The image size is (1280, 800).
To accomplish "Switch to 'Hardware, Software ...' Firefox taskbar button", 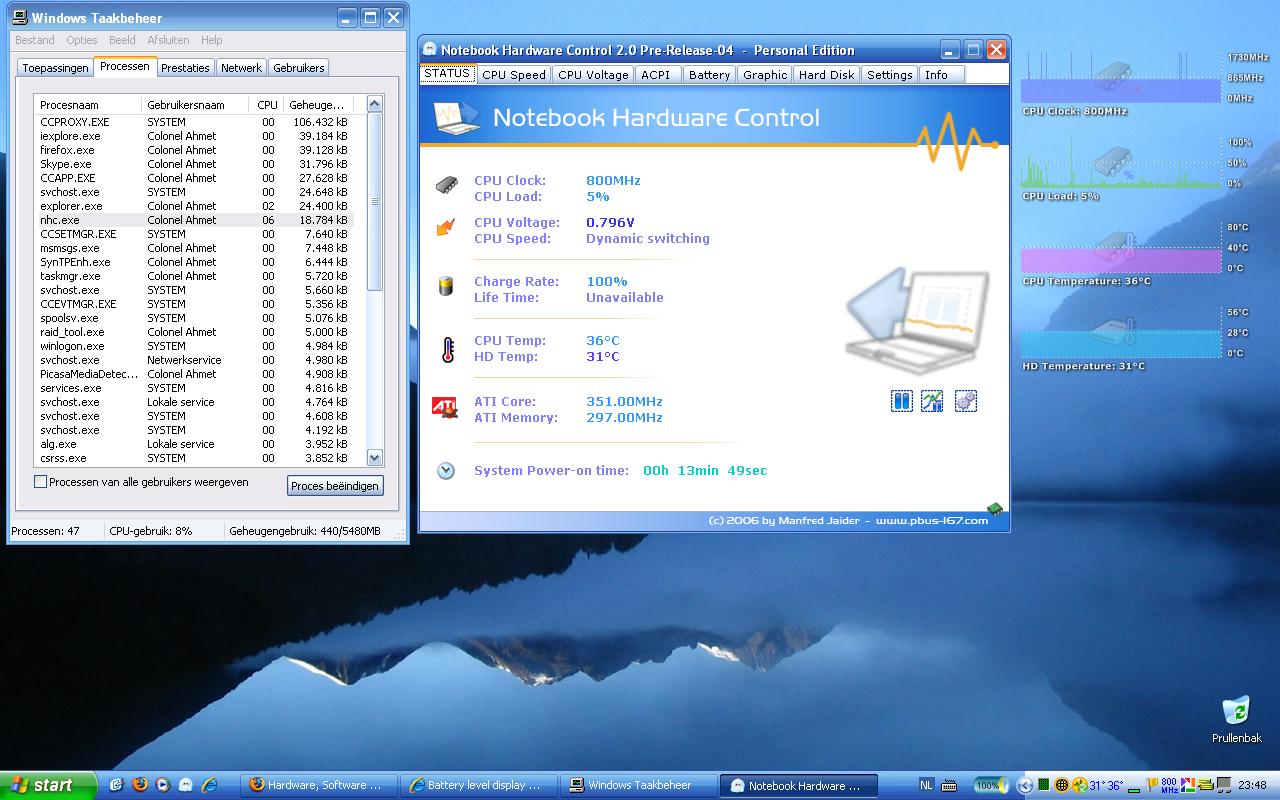I will [x=321, y=785].
